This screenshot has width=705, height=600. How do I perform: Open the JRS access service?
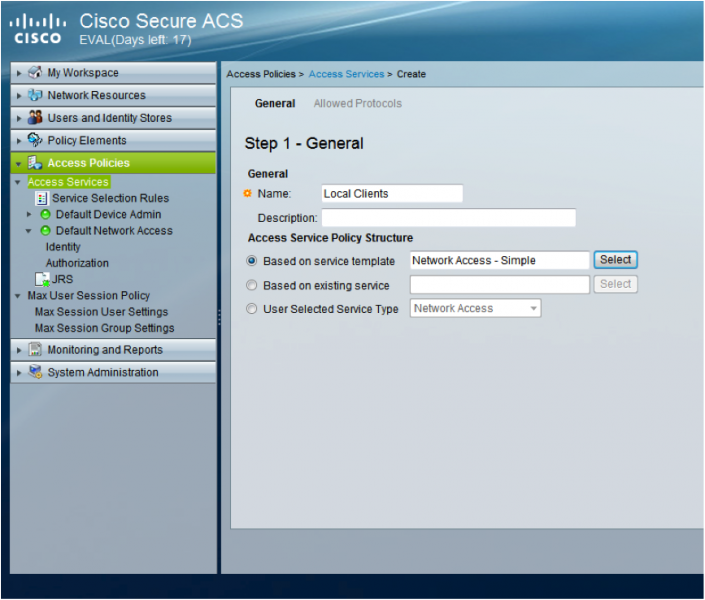tap(62, 279)
